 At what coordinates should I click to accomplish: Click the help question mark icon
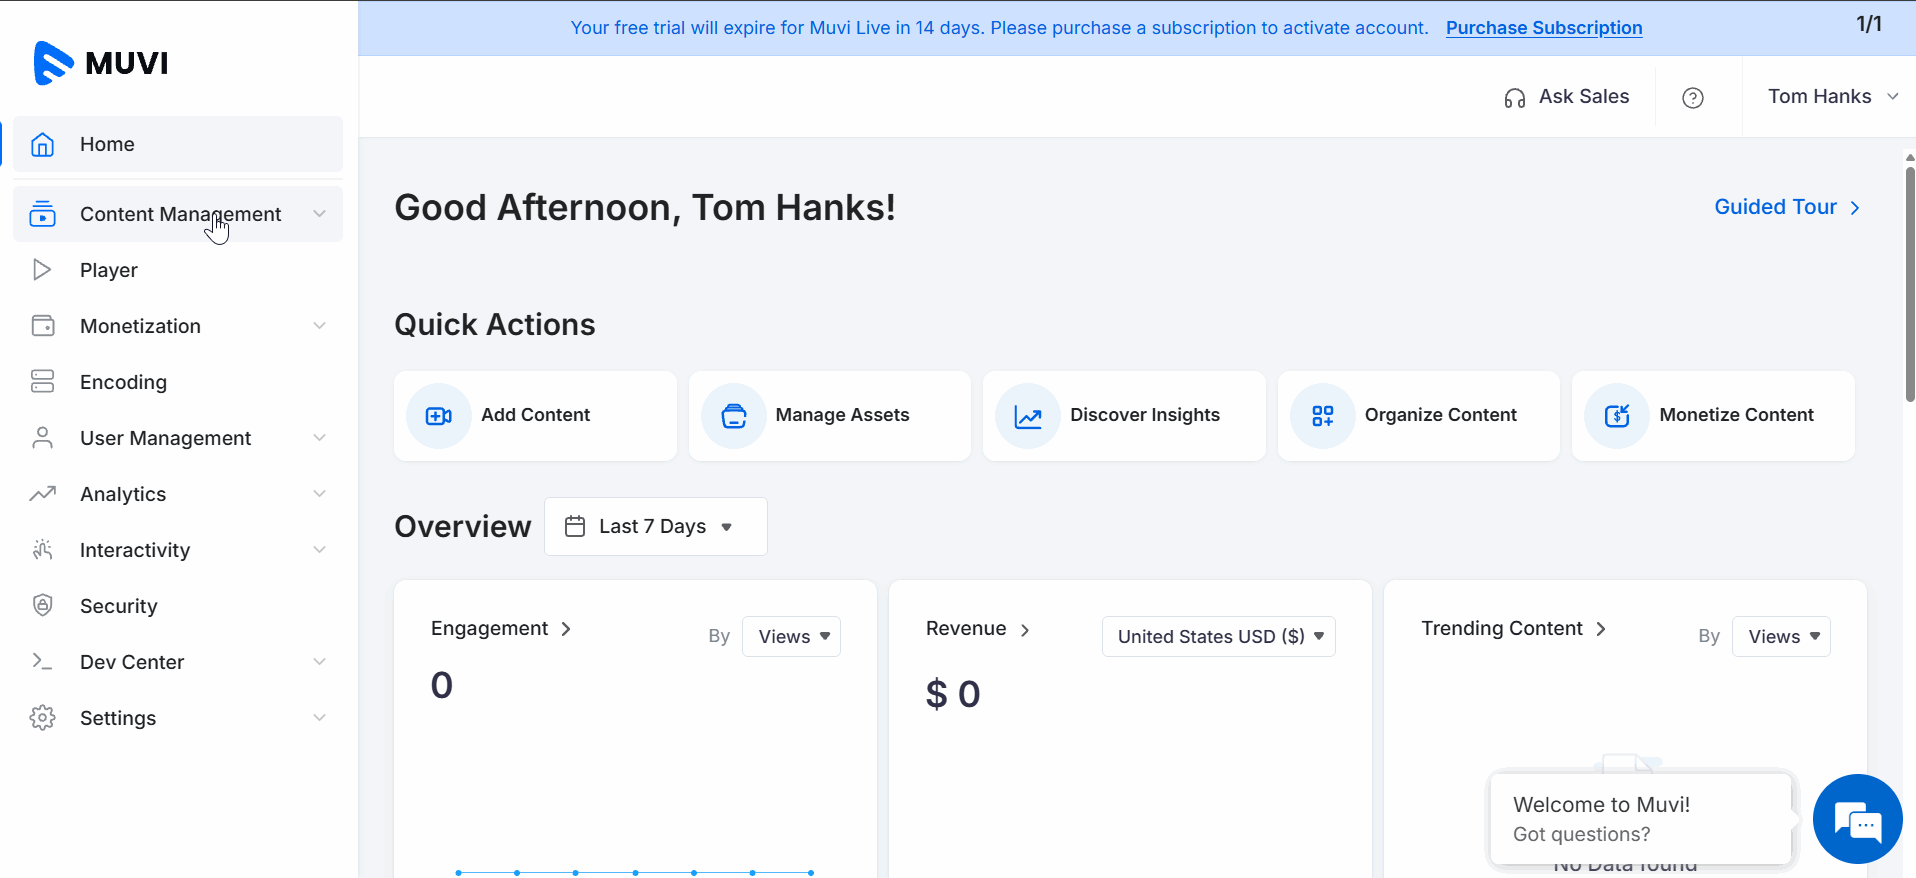click(1692, 98)
